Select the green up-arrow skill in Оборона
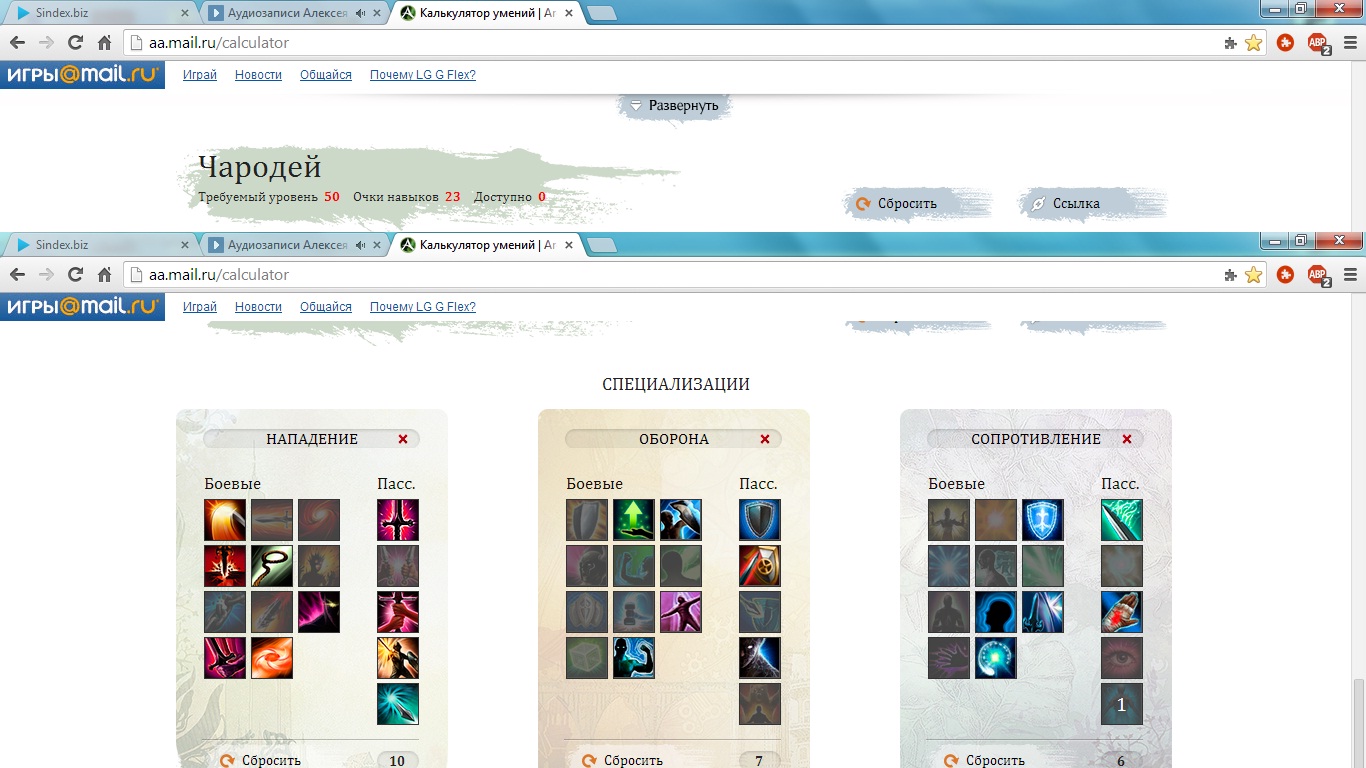The width and height of the screenshot is (1366, 768). click(634, 520)
